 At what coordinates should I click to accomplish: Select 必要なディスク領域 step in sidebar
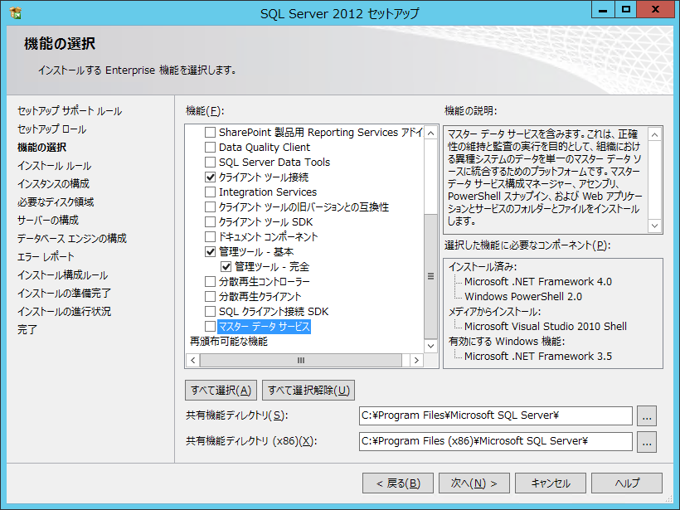click(56, 202)
